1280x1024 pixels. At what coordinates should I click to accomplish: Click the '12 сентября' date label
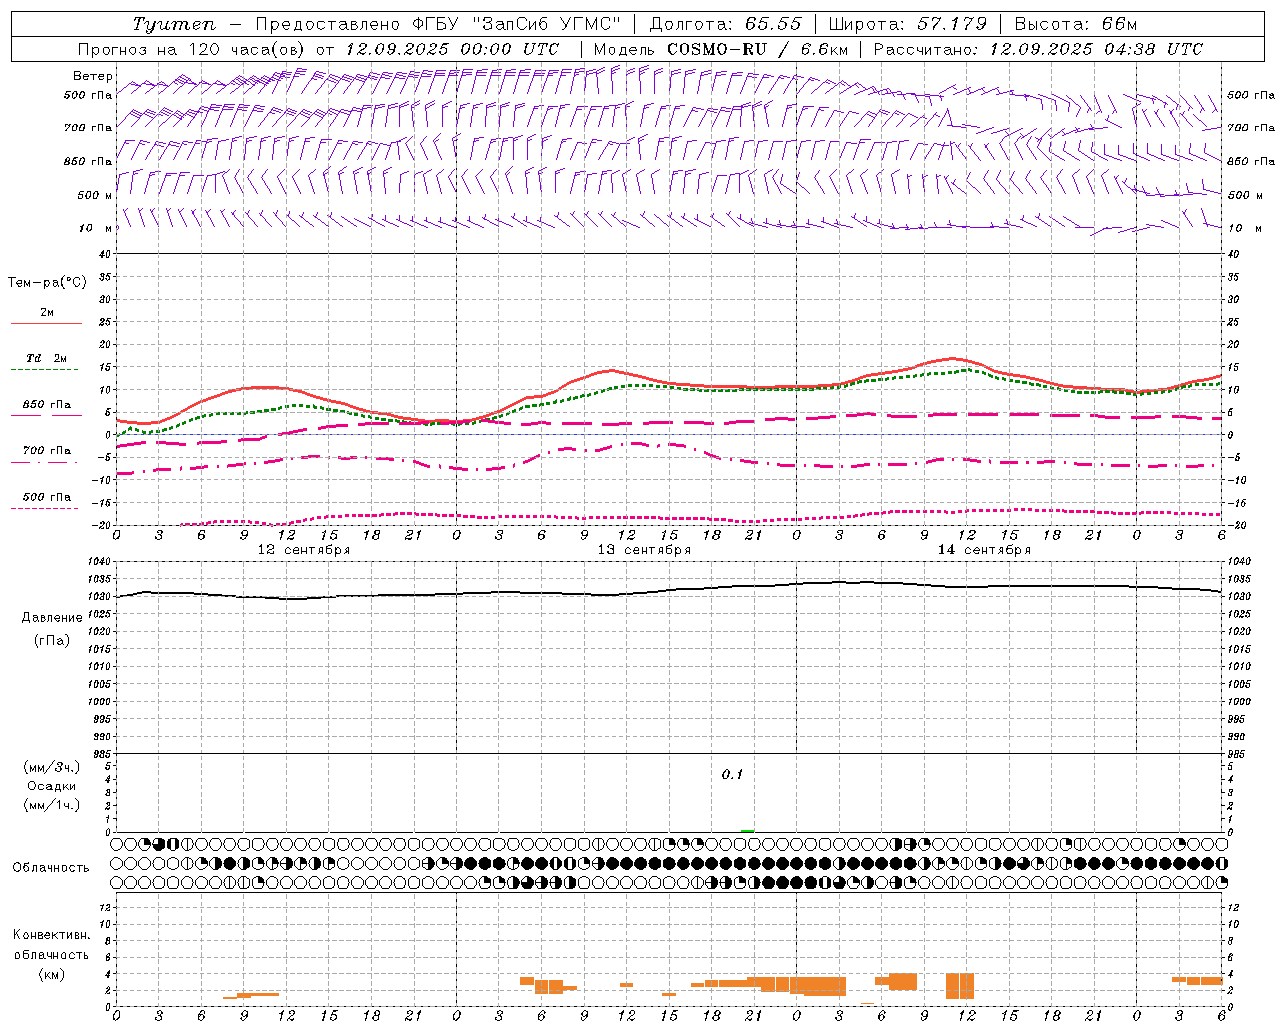coord(304,550)
